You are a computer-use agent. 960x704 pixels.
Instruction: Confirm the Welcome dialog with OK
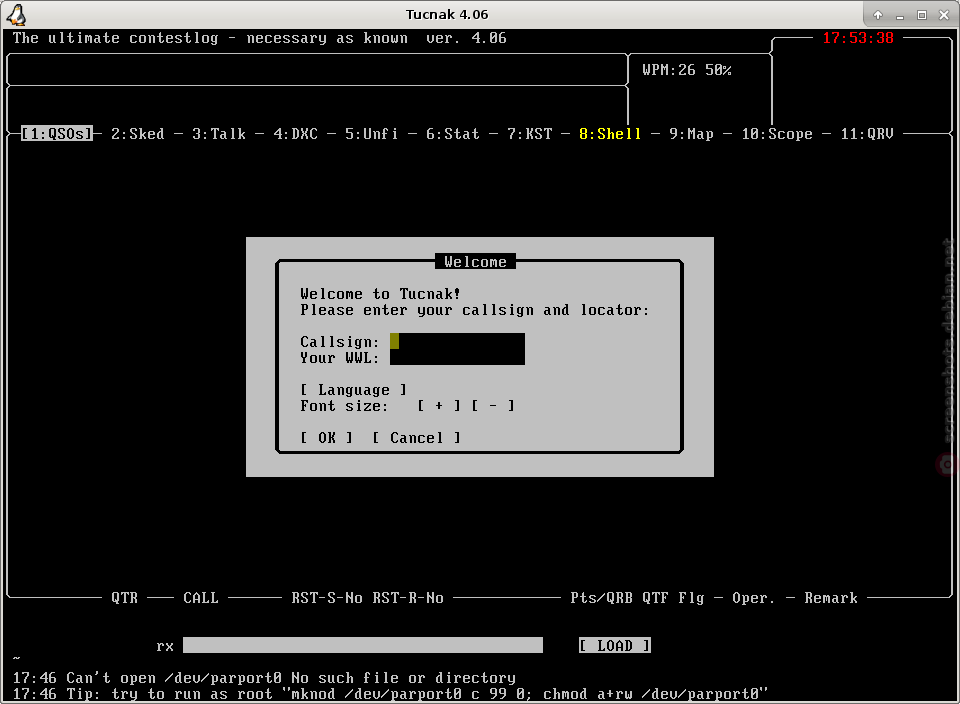[326, 437]
